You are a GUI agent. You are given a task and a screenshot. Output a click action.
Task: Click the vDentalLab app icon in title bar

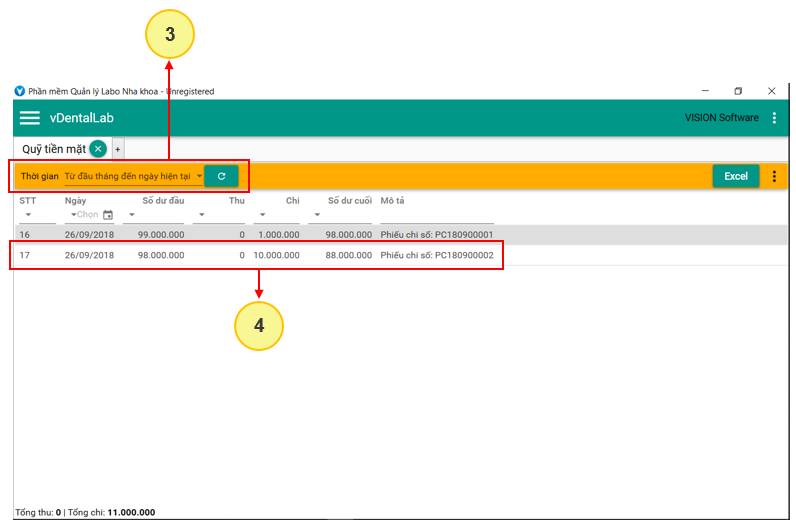click(20, 91)
